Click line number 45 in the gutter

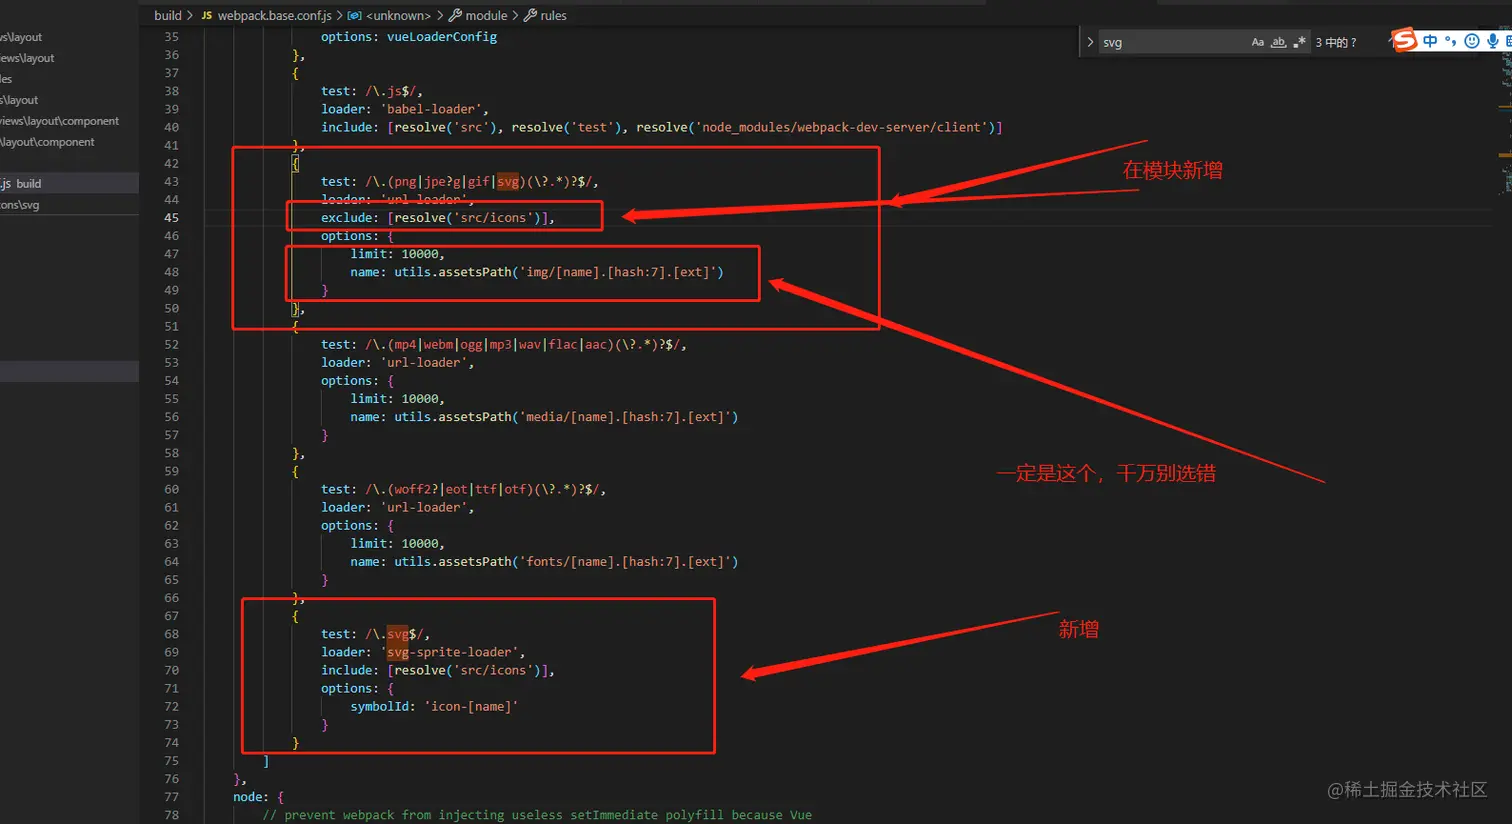pyautogui.click(x=172, y=218)
